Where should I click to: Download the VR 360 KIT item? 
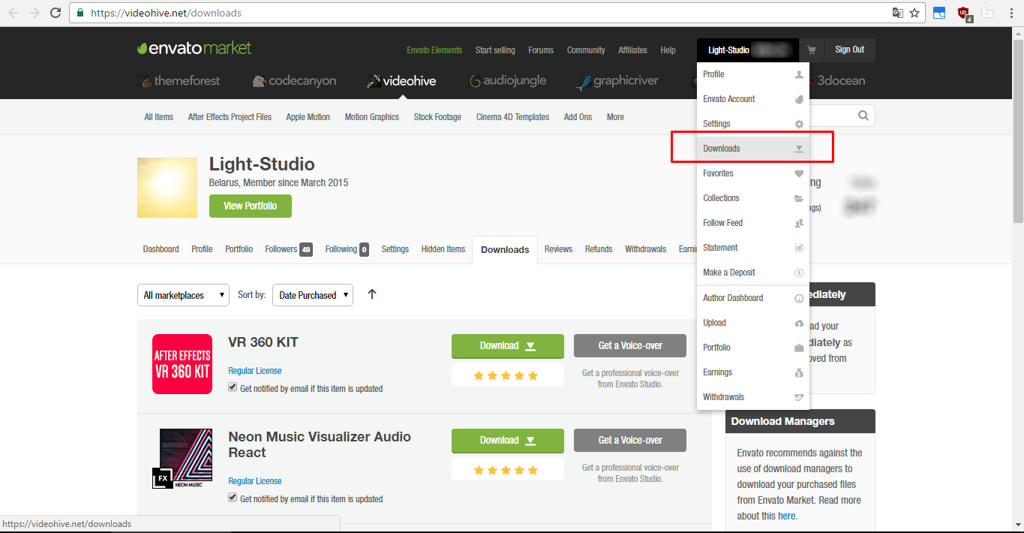[507, 346]
